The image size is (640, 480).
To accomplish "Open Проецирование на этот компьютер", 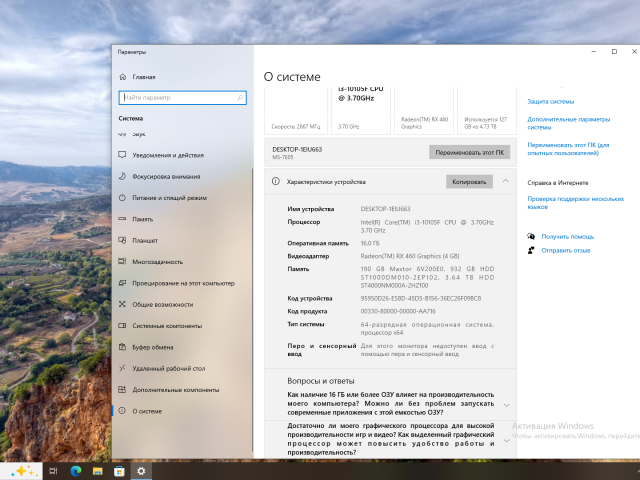I will click(183, 283).
